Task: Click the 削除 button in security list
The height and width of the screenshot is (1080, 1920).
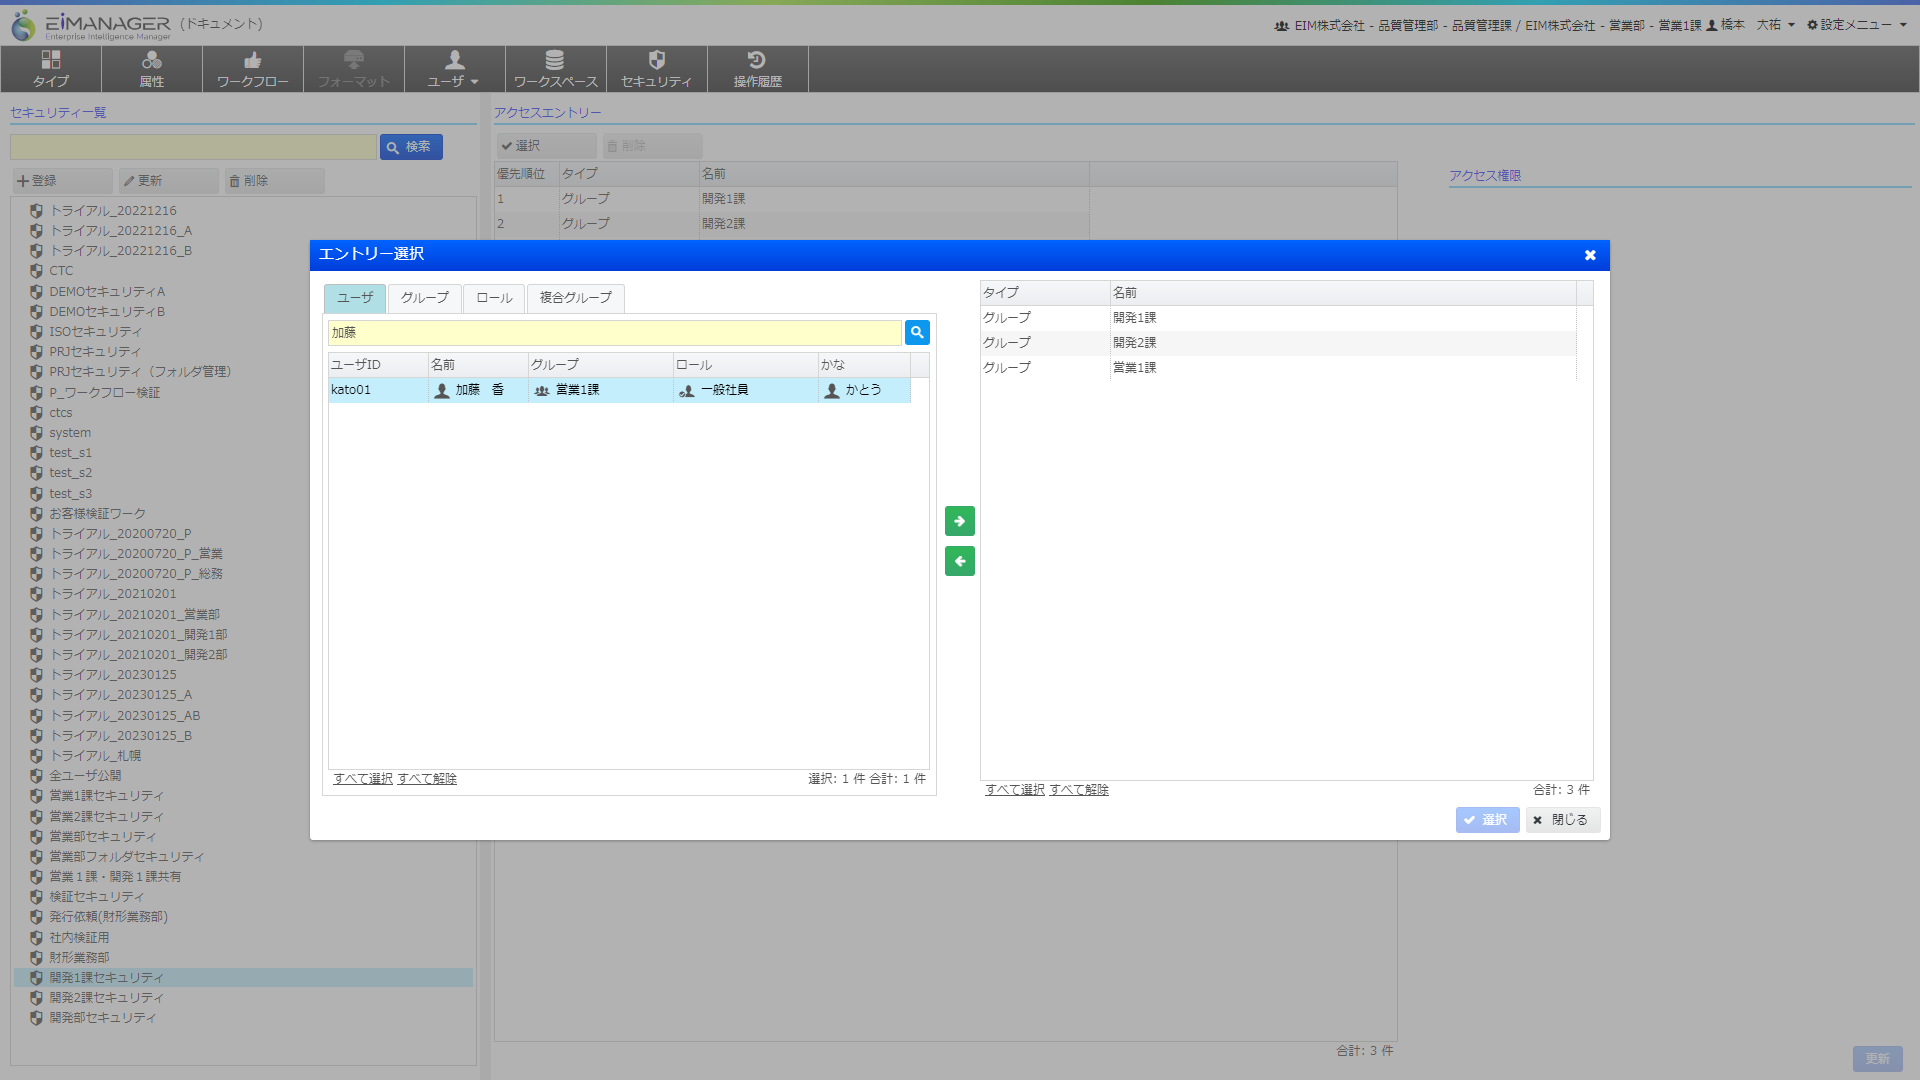Action: [x=274, y=181]
